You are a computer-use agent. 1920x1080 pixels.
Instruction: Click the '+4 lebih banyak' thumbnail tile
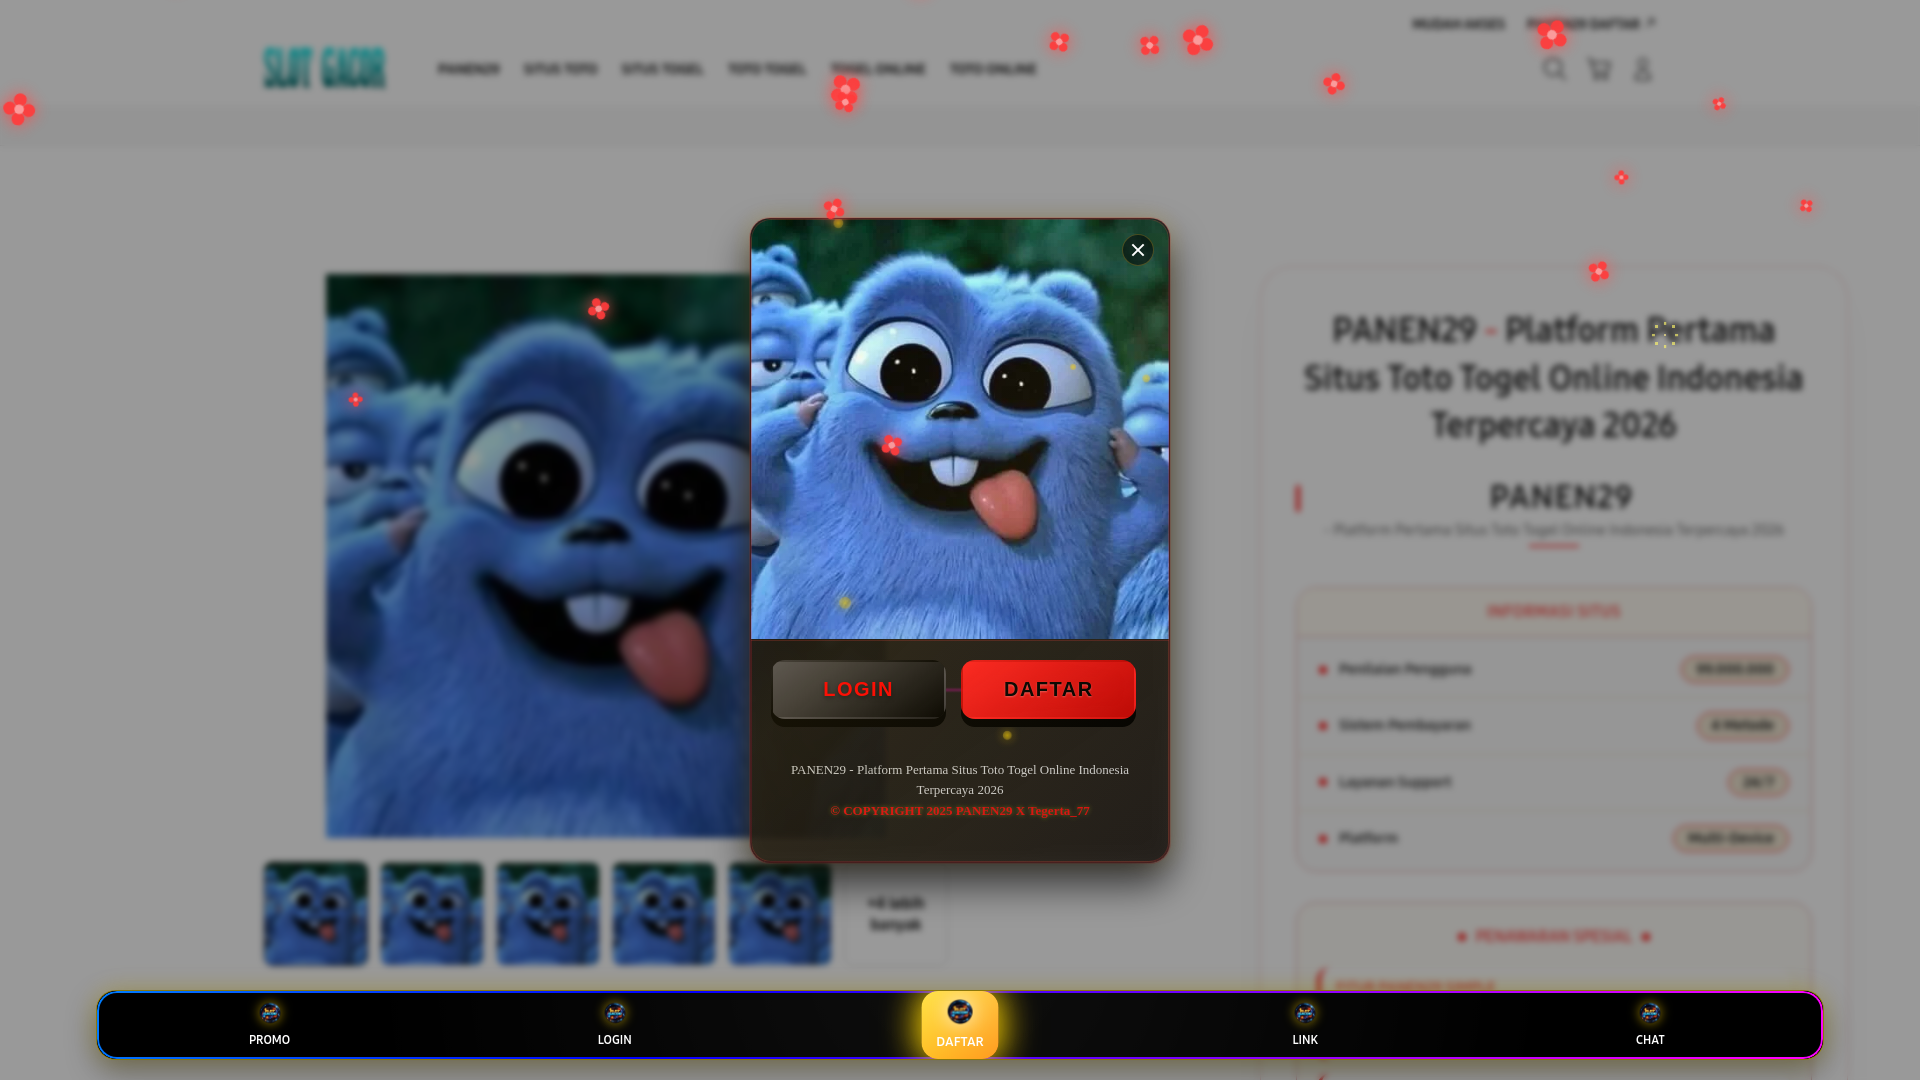point(896,914)
